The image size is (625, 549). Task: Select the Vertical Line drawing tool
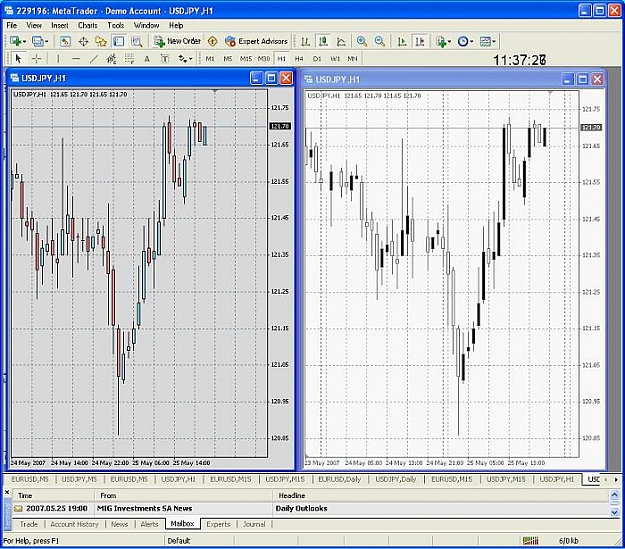[58, 59]
